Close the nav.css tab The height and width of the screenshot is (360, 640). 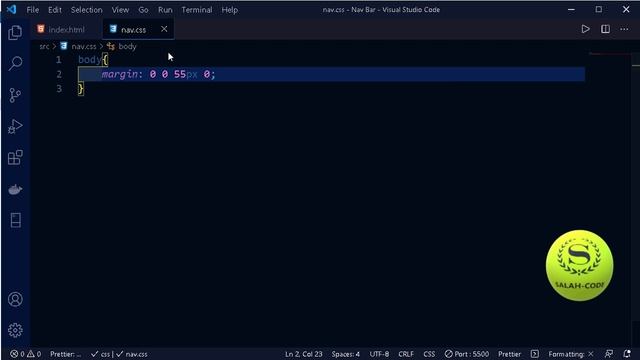[164, 29]
